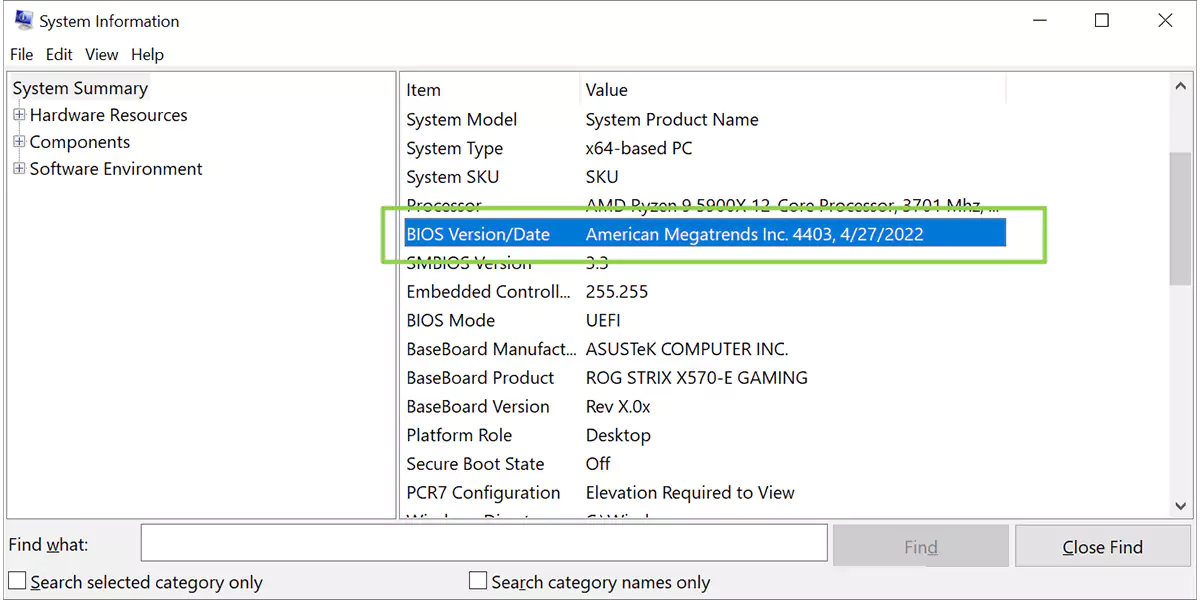Click the Close Find button
This screenshot has height=600, width=1200.
click(1103, 547)
